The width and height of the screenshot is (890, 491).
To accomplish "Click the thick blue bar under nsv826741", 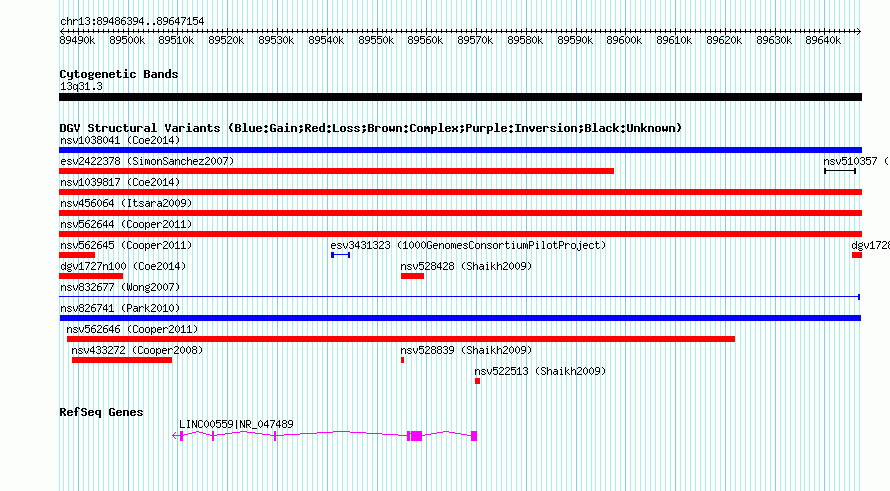I will [x=460, y=318].
